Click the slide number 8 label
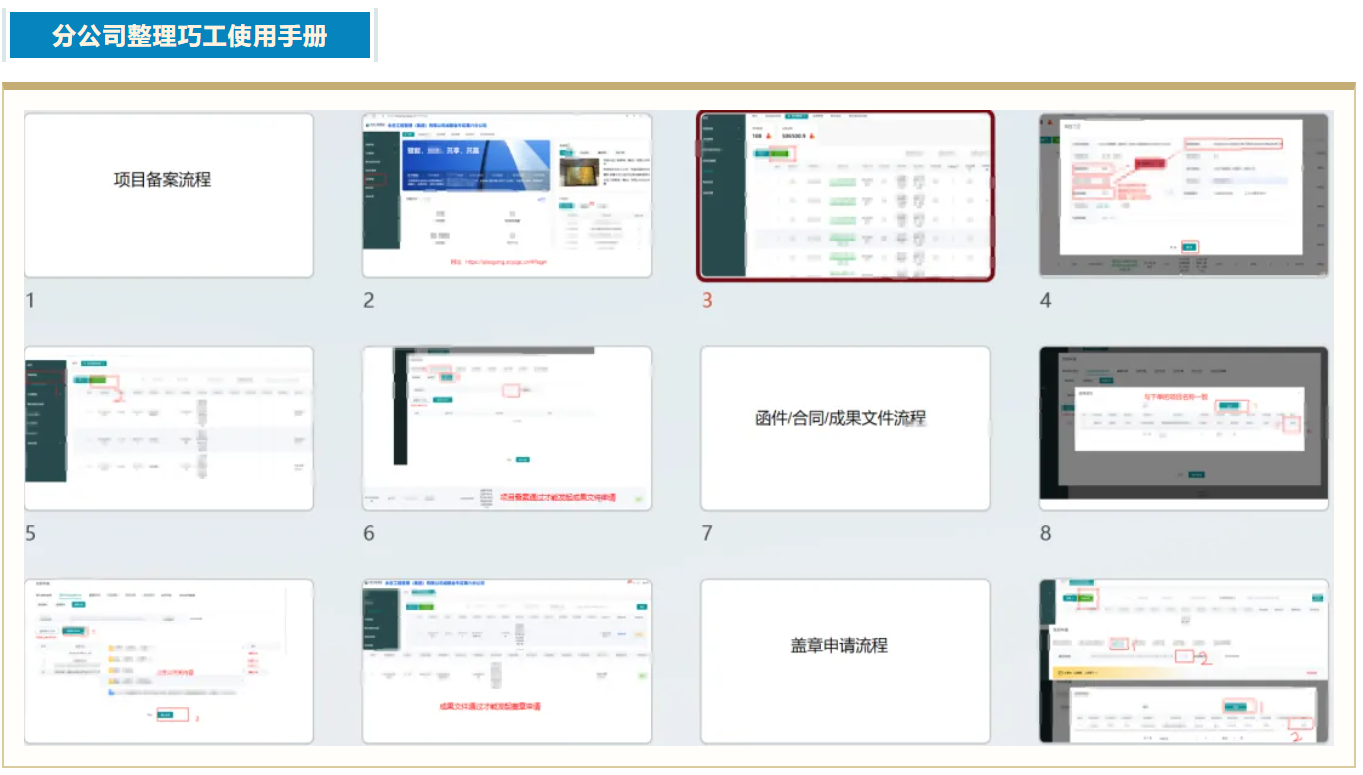 [1046, 533]
